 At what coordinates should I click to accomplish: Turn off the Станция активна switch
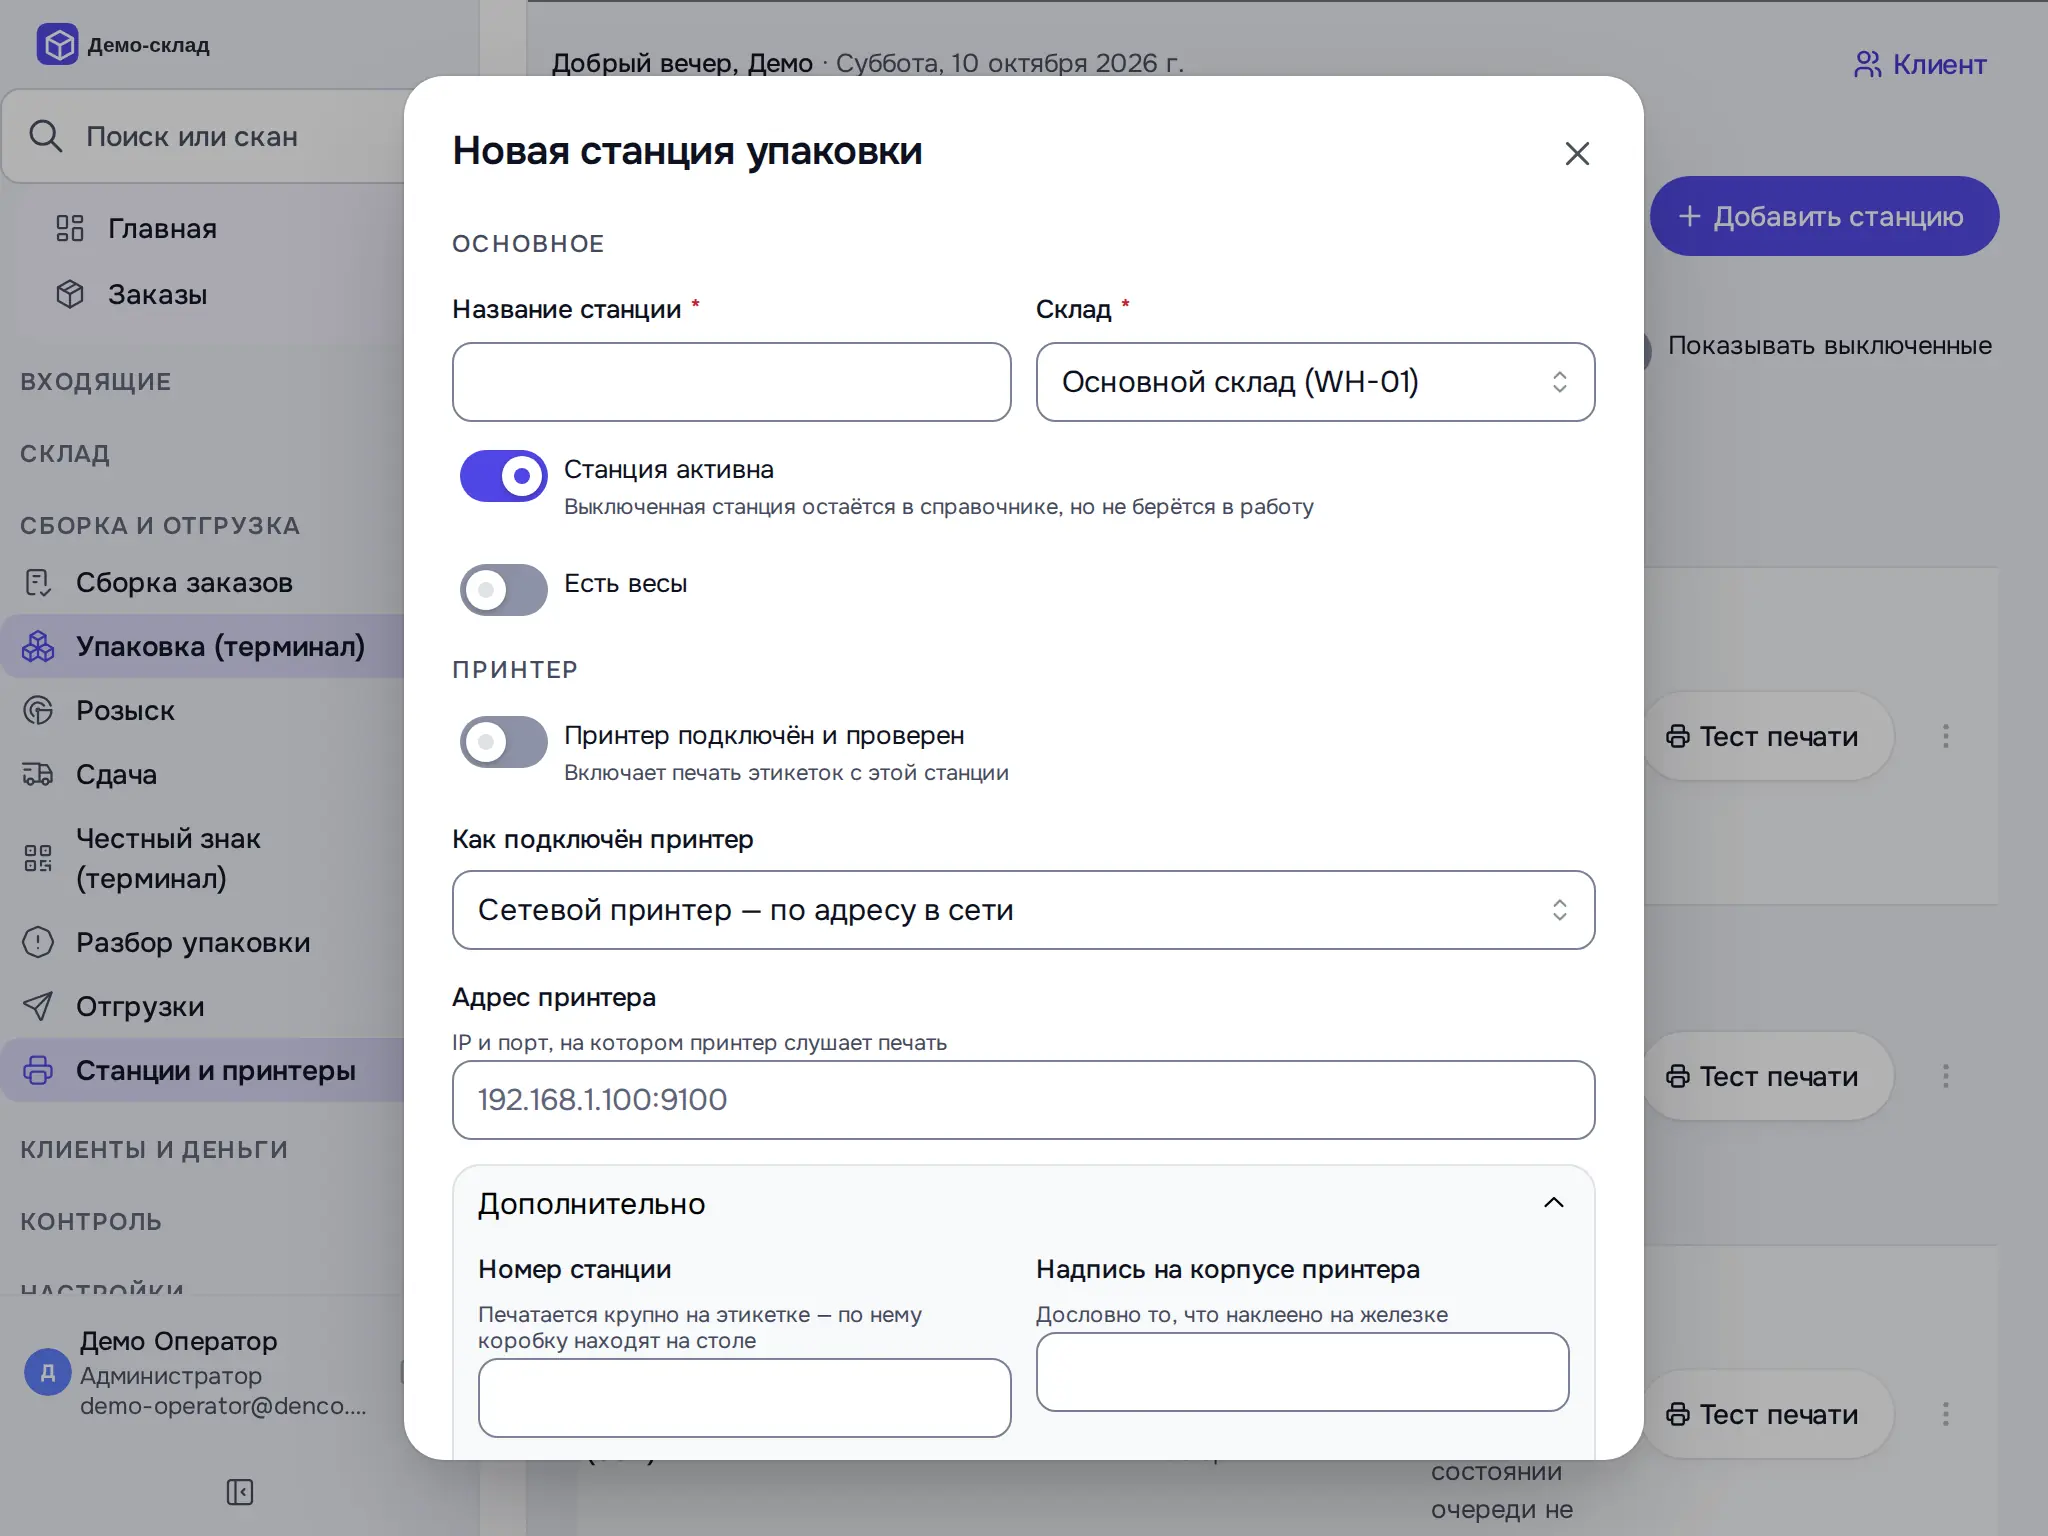pyautogui.click(x=504, y=476)
